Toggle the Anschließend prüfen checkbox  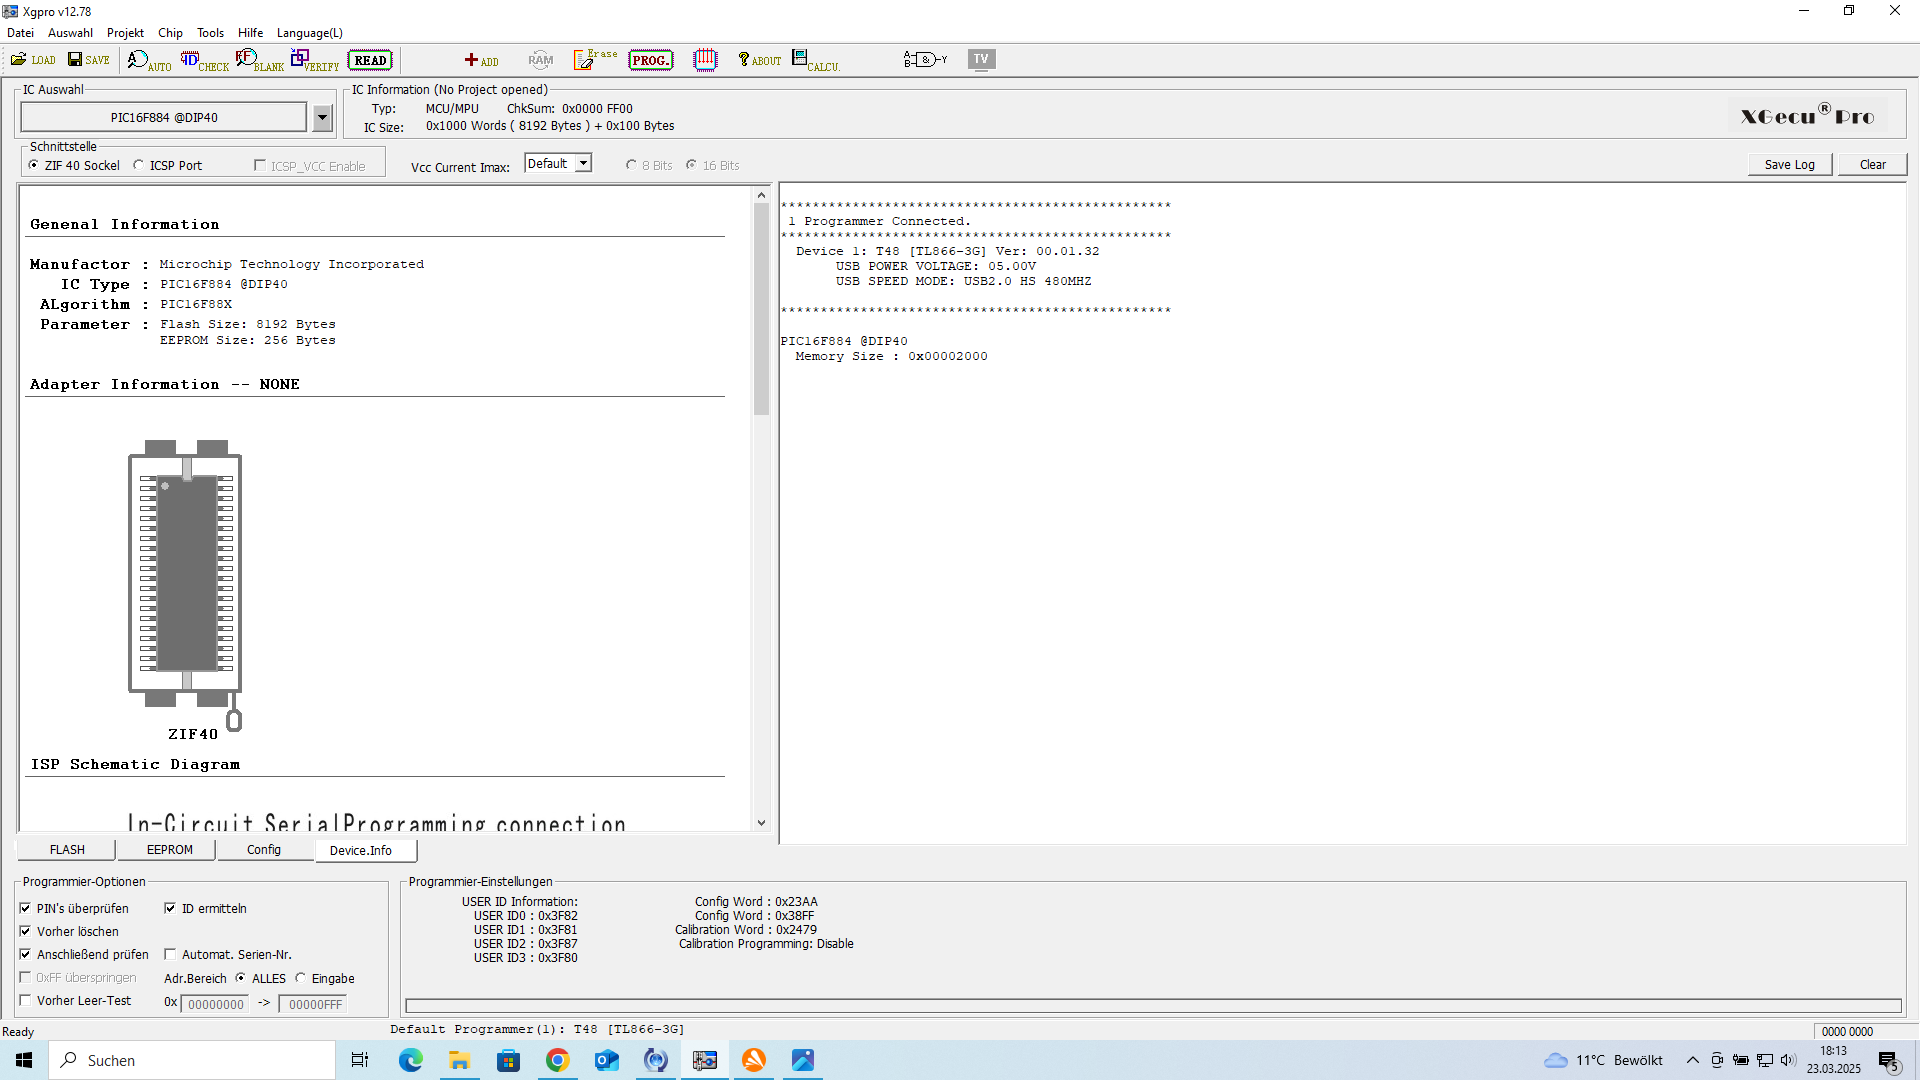point(25,955)
